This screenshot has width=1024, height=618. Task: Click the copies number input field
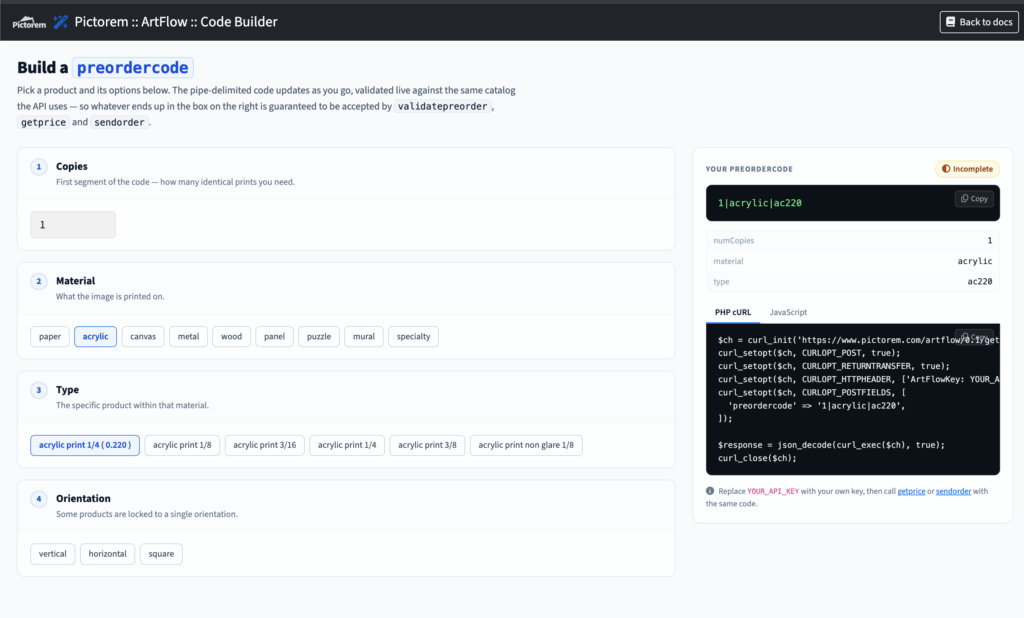pos(73,225)
